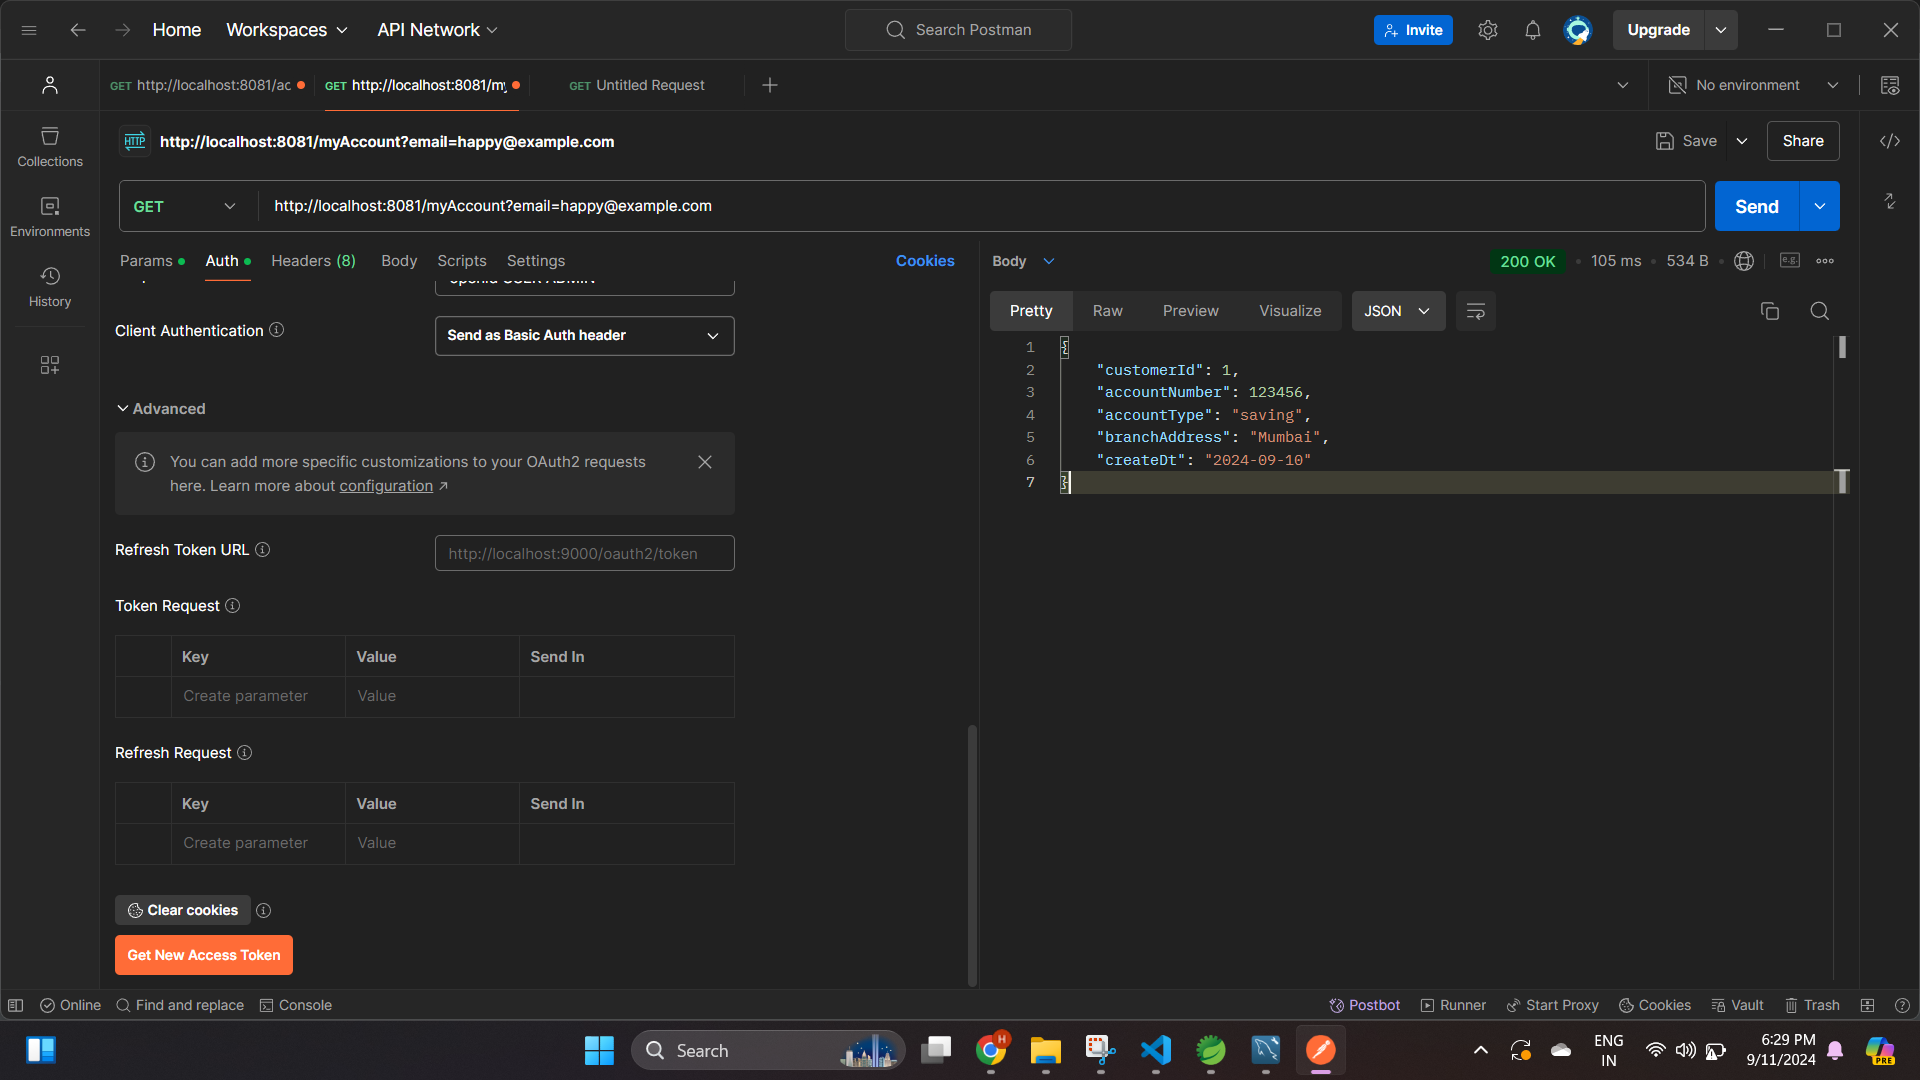The width and height of the screenshot is (1920, 1080).
Task: Open the Environments sidebar panel
Action: [x=50, y=216]
